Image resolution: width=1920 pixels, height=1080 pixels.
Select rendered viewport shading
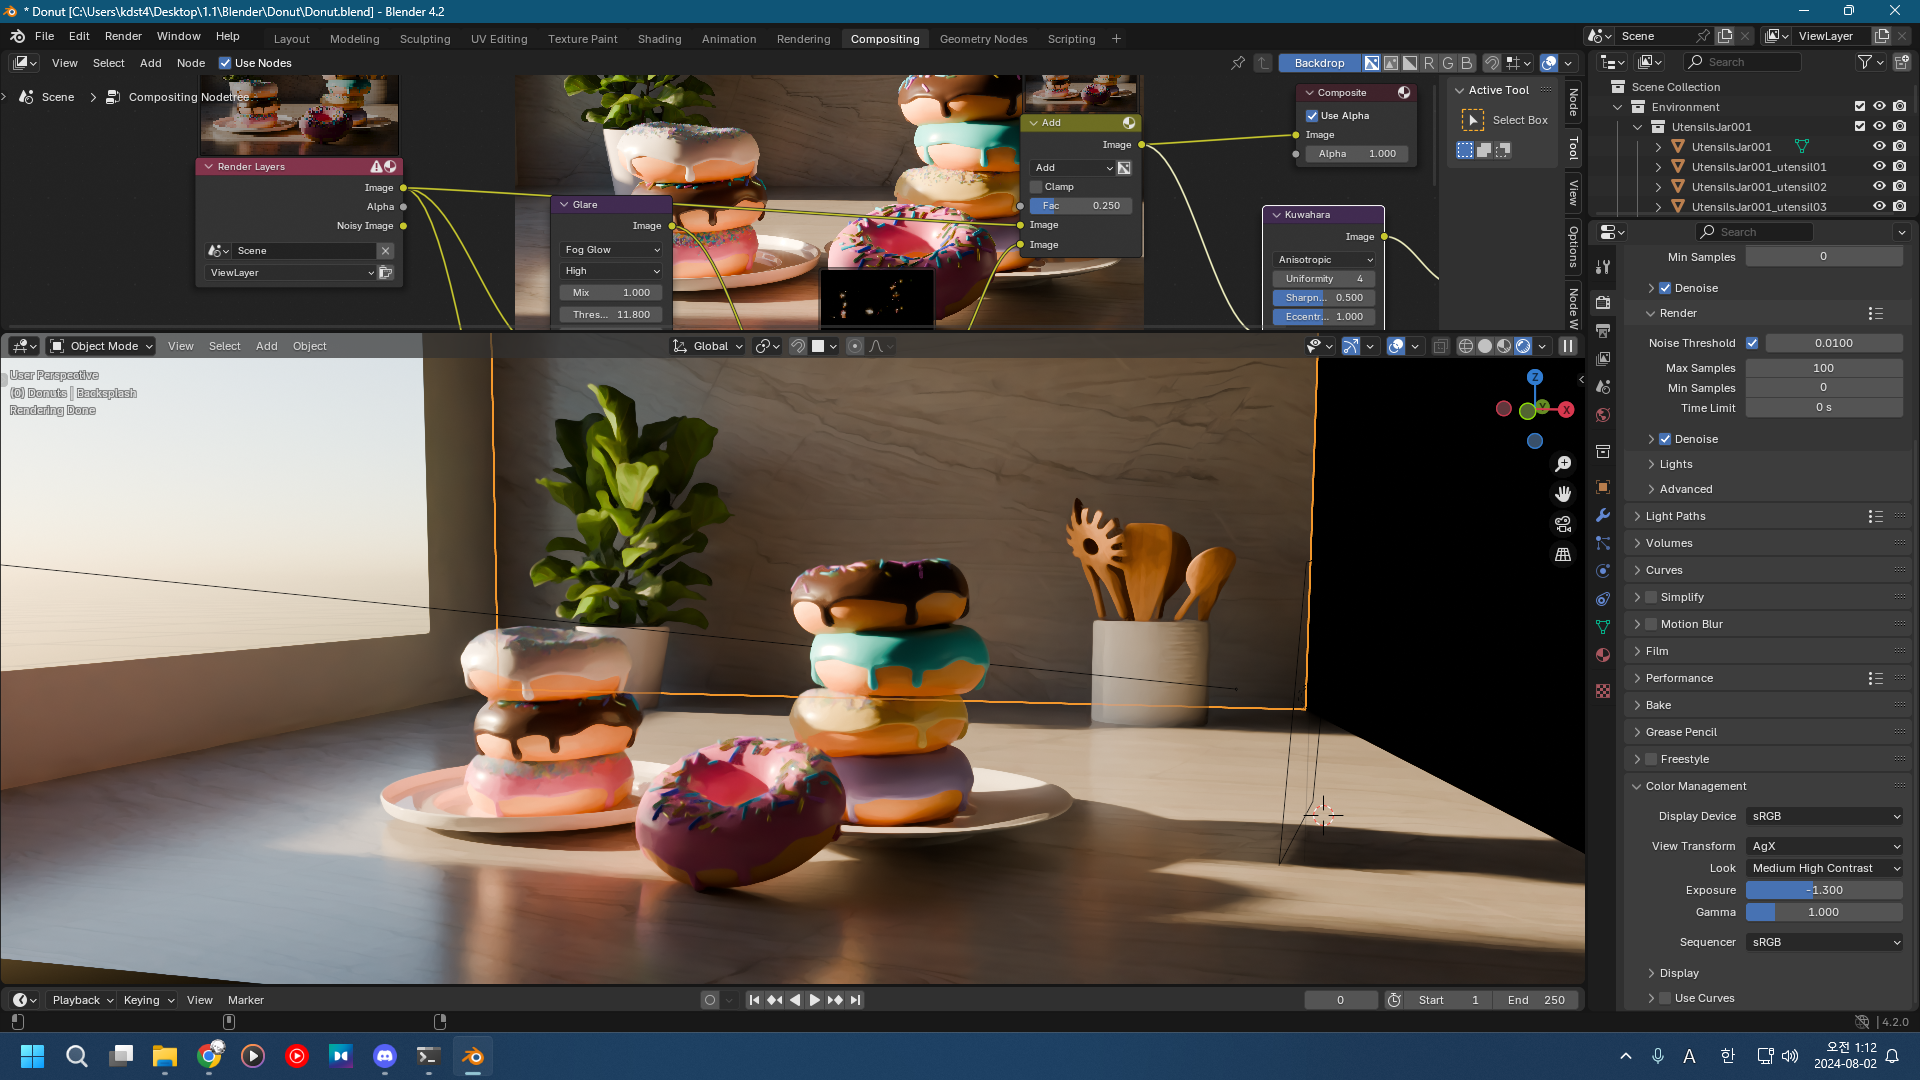[1523, 346]
